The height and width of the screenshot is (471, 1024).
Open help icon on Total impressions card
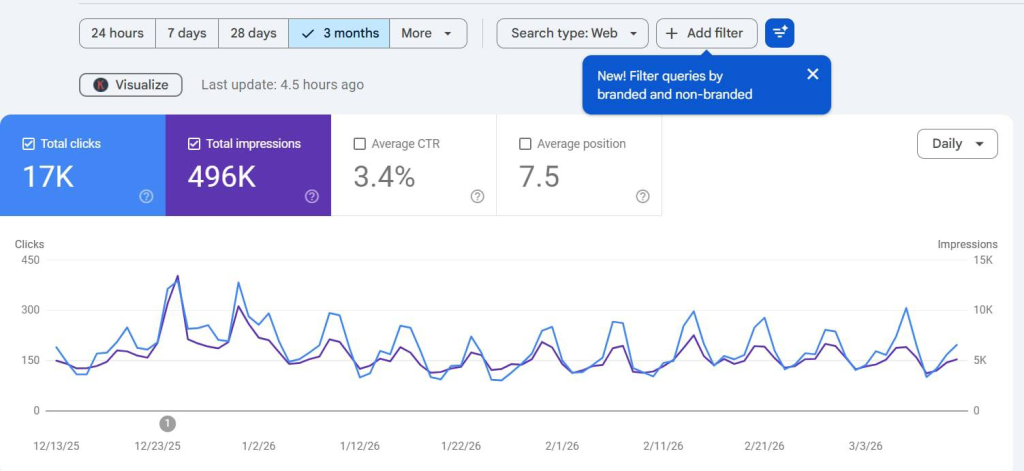pyautogui.click(x=312, y=197)
